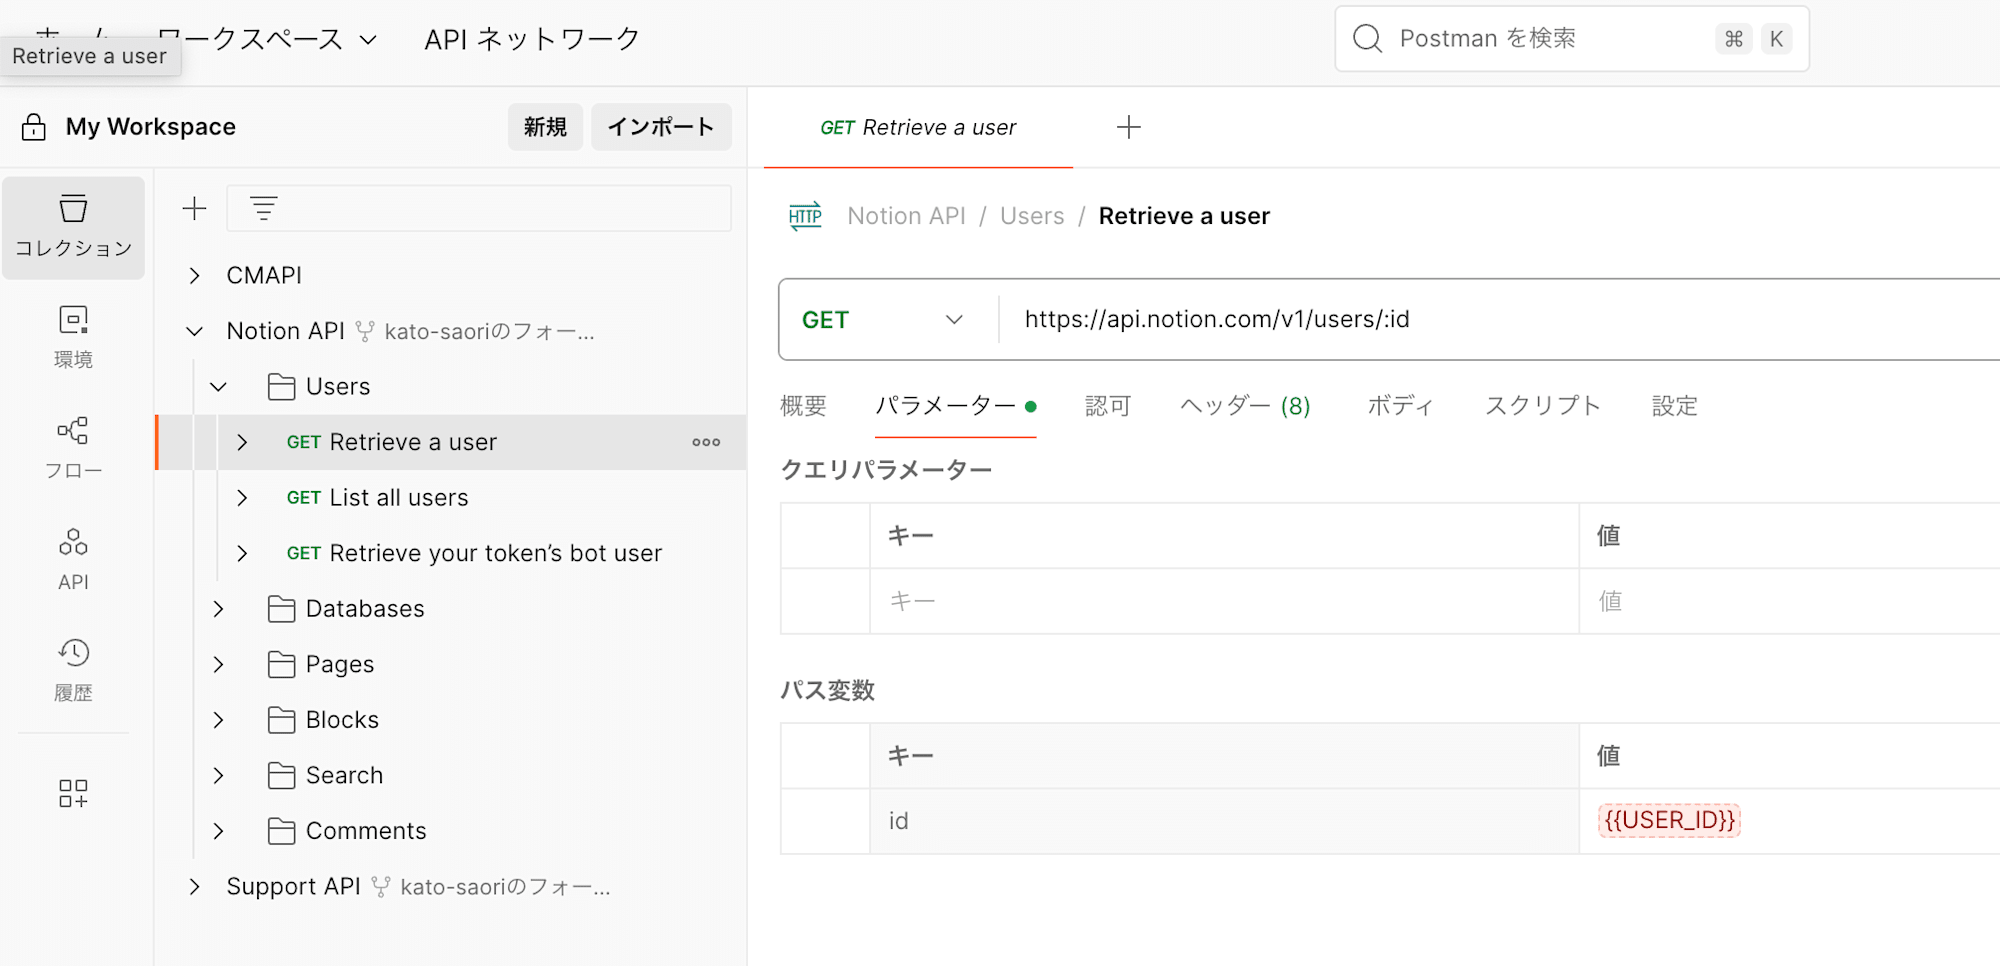Screen dimensions: 2000x966
Task: Click the {{USER_ID}} path variable value
Action: point(1669,821)
